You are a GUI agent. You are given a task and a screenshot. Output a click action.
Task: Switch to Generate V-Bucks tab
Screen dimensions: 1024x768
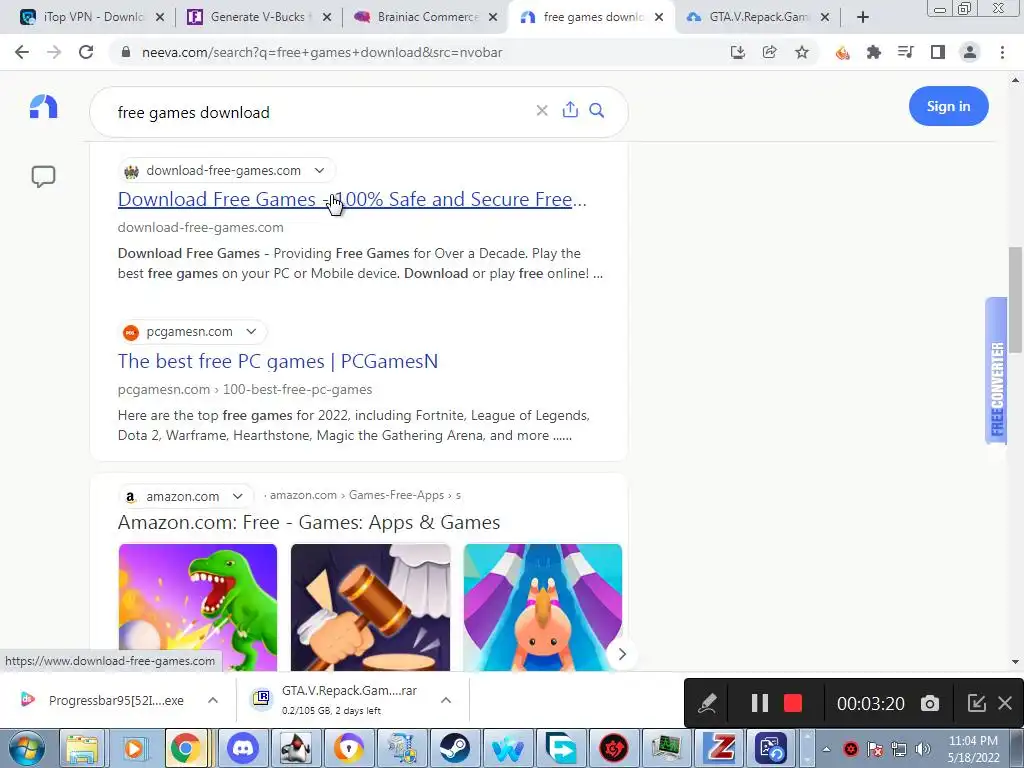tap(257, 17)
